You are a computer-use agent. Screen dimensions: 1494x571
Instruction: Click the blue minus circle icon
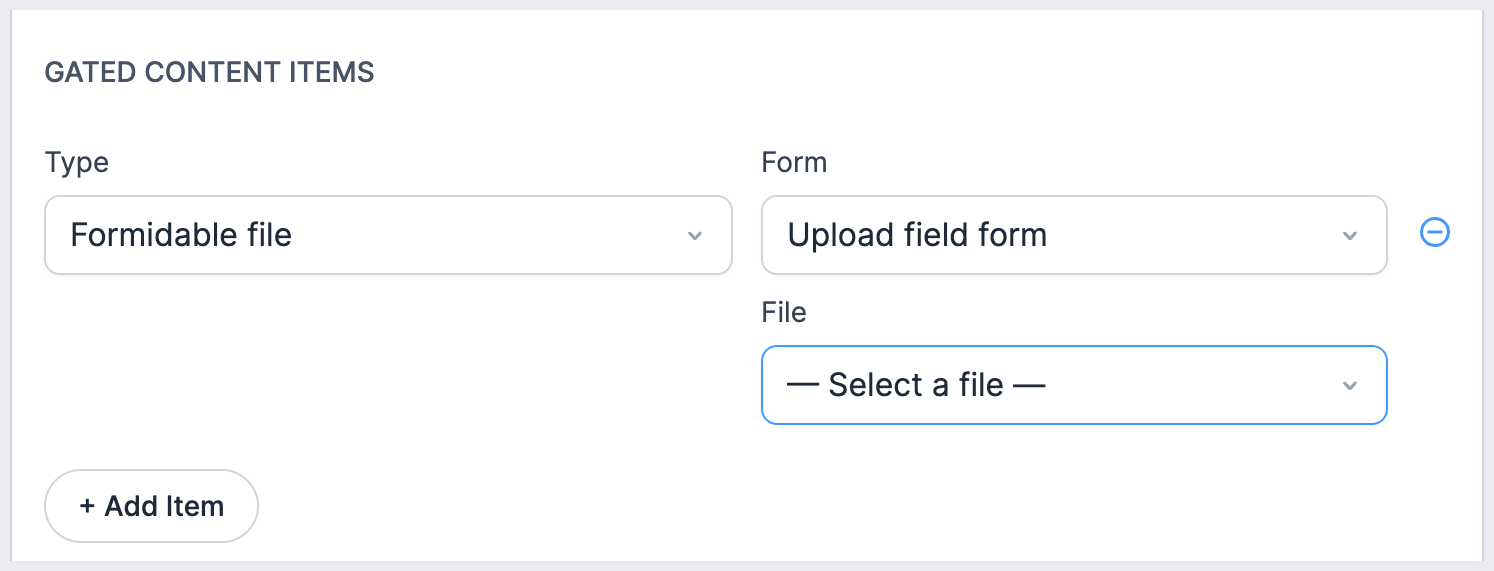(x=1435, y=233)
